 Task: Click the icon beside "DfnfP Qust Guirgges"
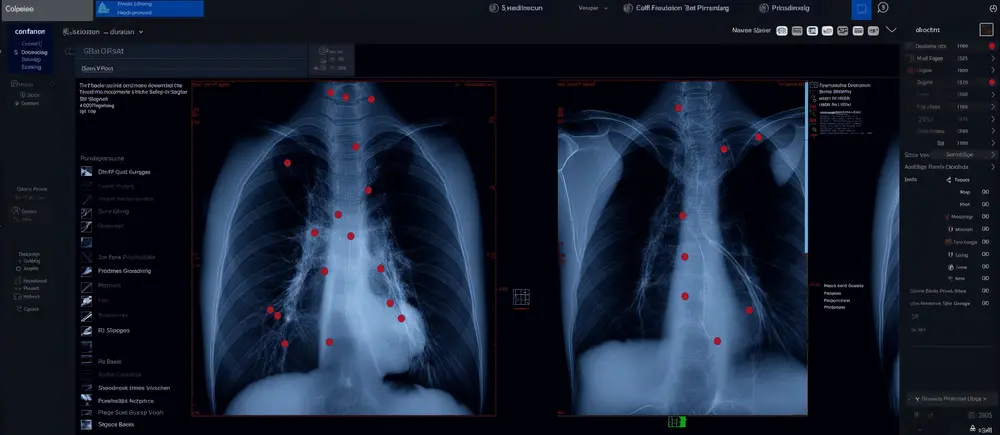[x=87, y=172]
